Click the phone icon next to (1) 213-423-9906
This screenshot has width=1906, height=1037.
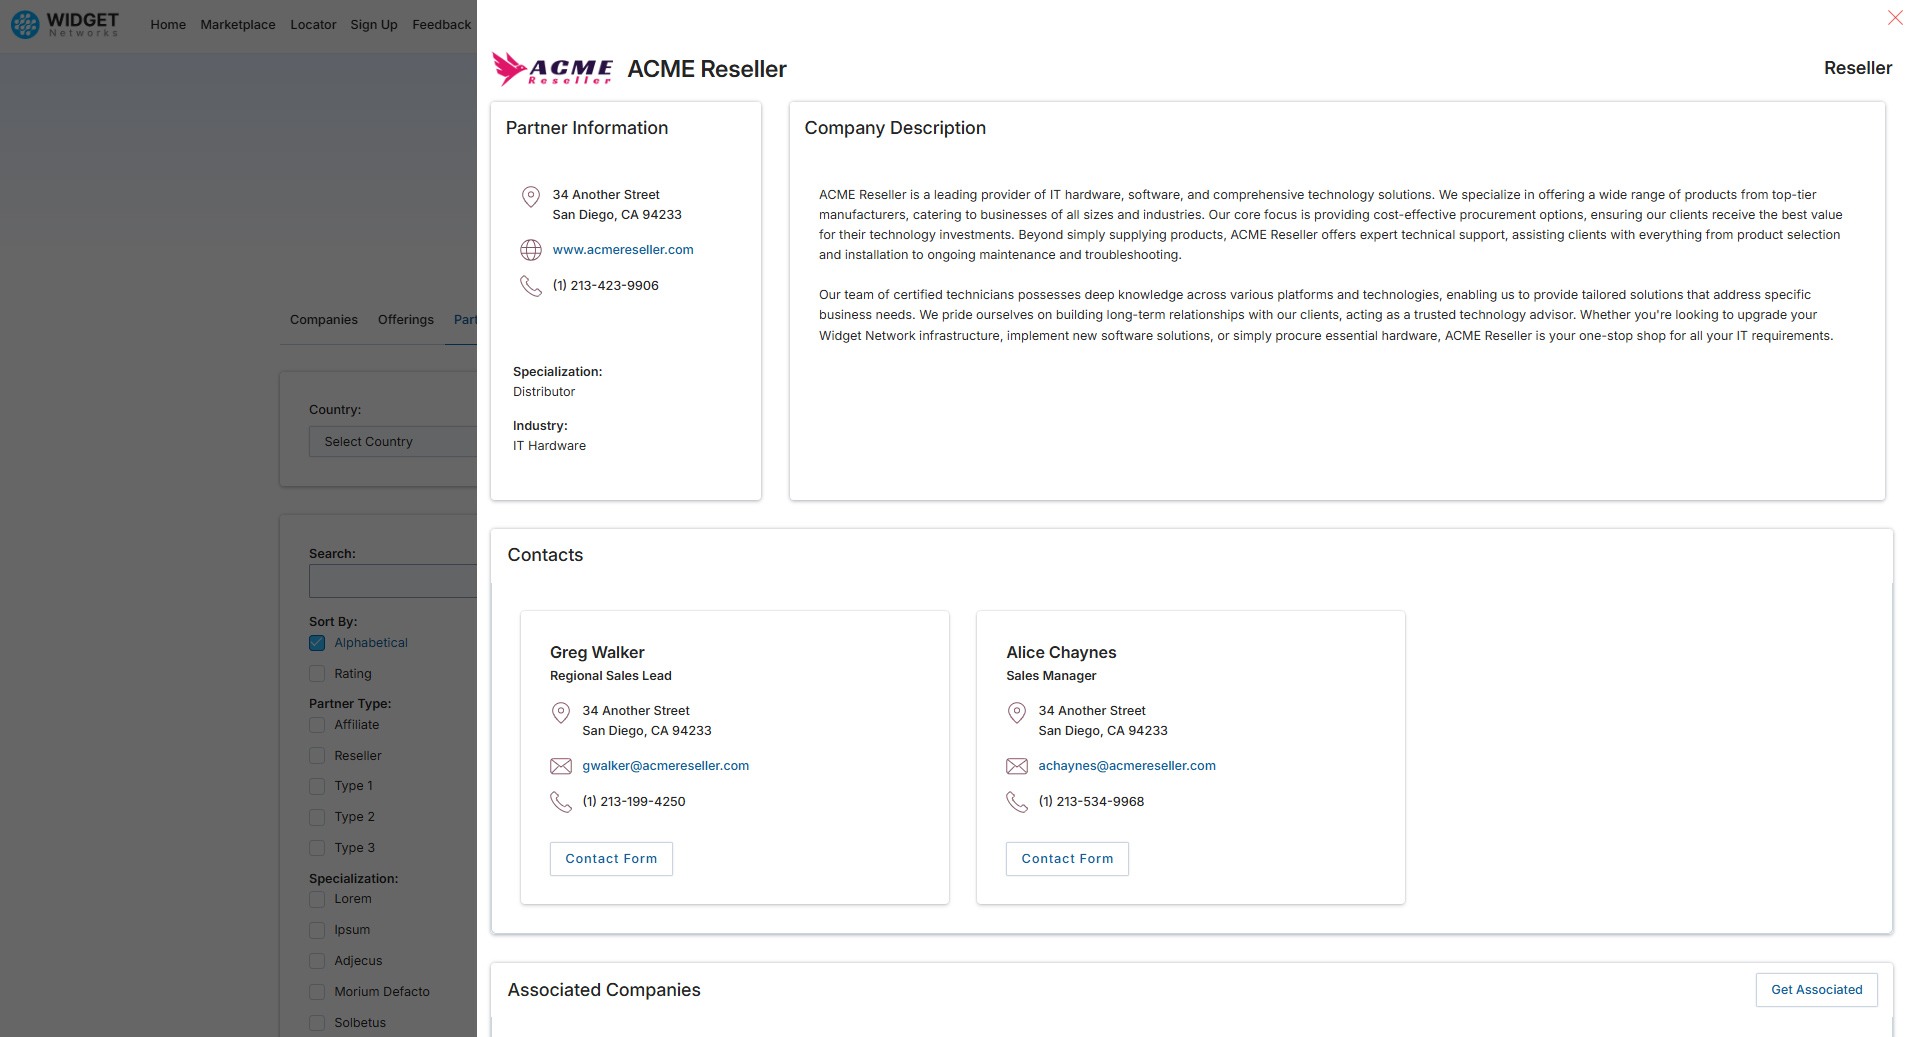[531, 286]
